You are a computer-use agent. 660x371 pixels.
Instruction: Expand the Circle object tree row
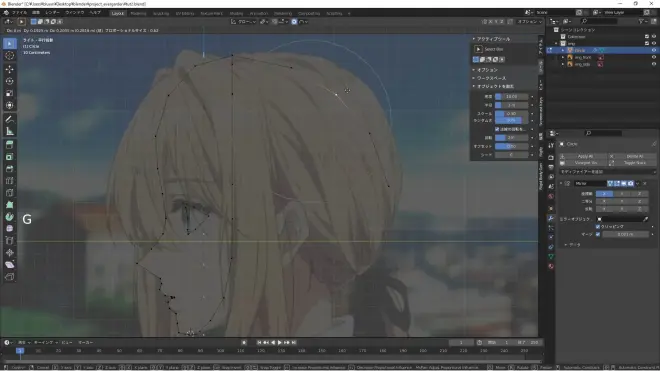(x=563, y=50)
